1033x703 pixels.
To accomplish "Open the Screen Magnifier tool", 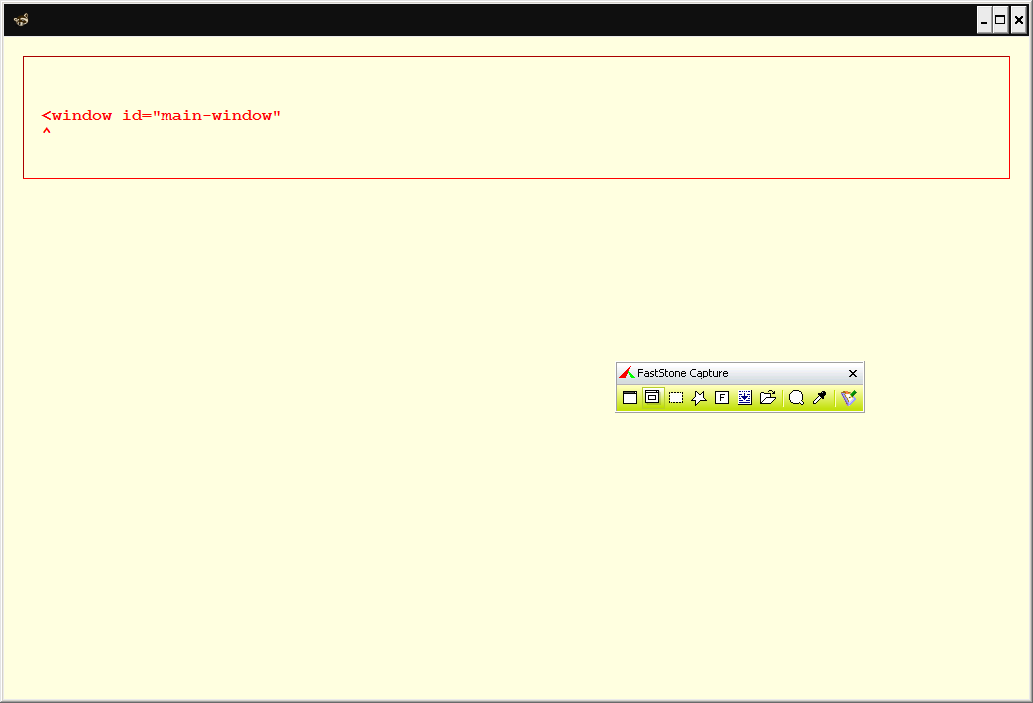I will click(796, 397).
